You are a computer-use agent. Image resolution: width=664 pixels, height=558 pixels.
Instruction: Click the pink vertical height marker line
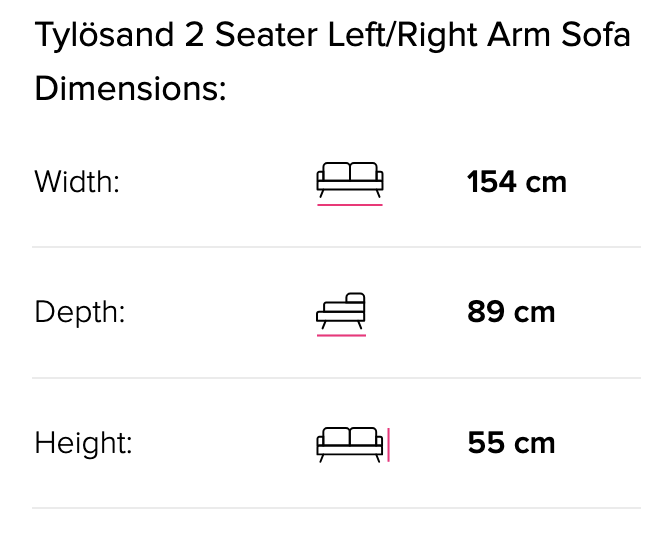click(x=388, y=445)
